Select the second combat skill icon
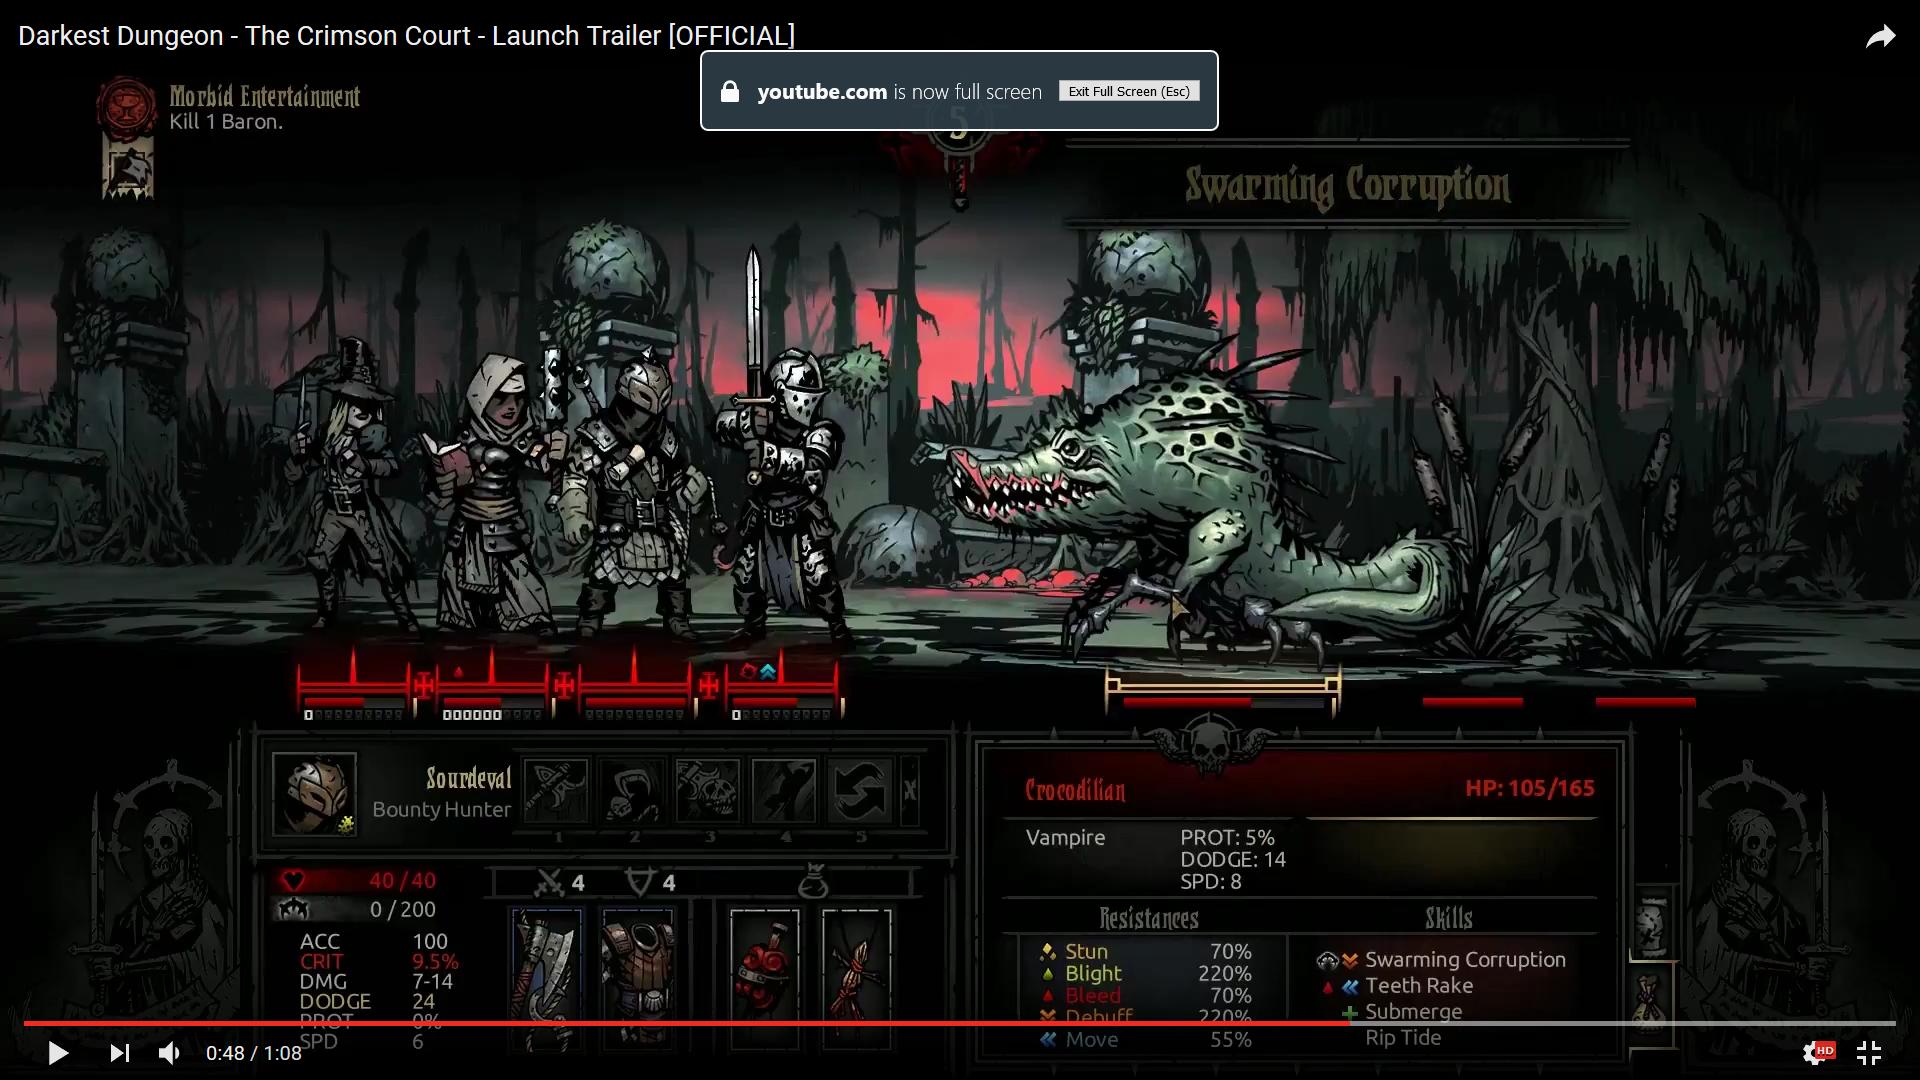This screenshot has height=1080, width=1920. 633,790
